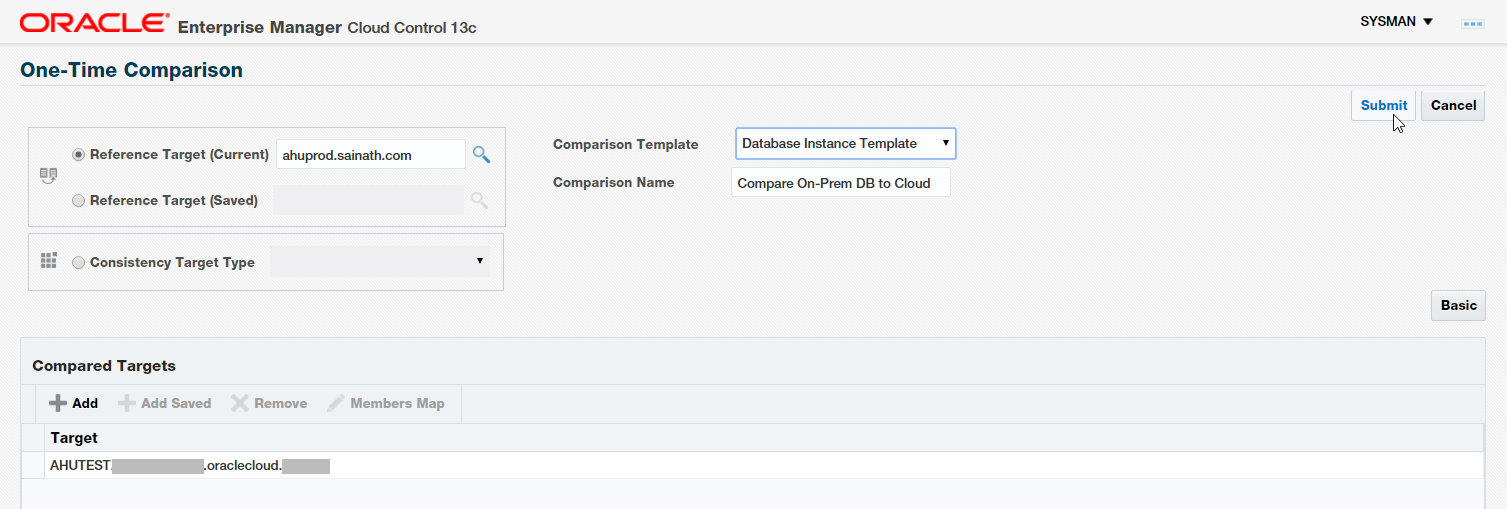Open the accessibility options ellipsis icon
The image size is (1507, 509).
(1472, 23)
